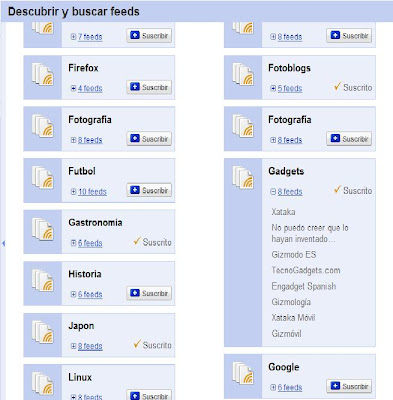Screen dimensions: 393x400
Task: Click the Suscrito status on Gastronomia
Action: [x=152, y=242]
